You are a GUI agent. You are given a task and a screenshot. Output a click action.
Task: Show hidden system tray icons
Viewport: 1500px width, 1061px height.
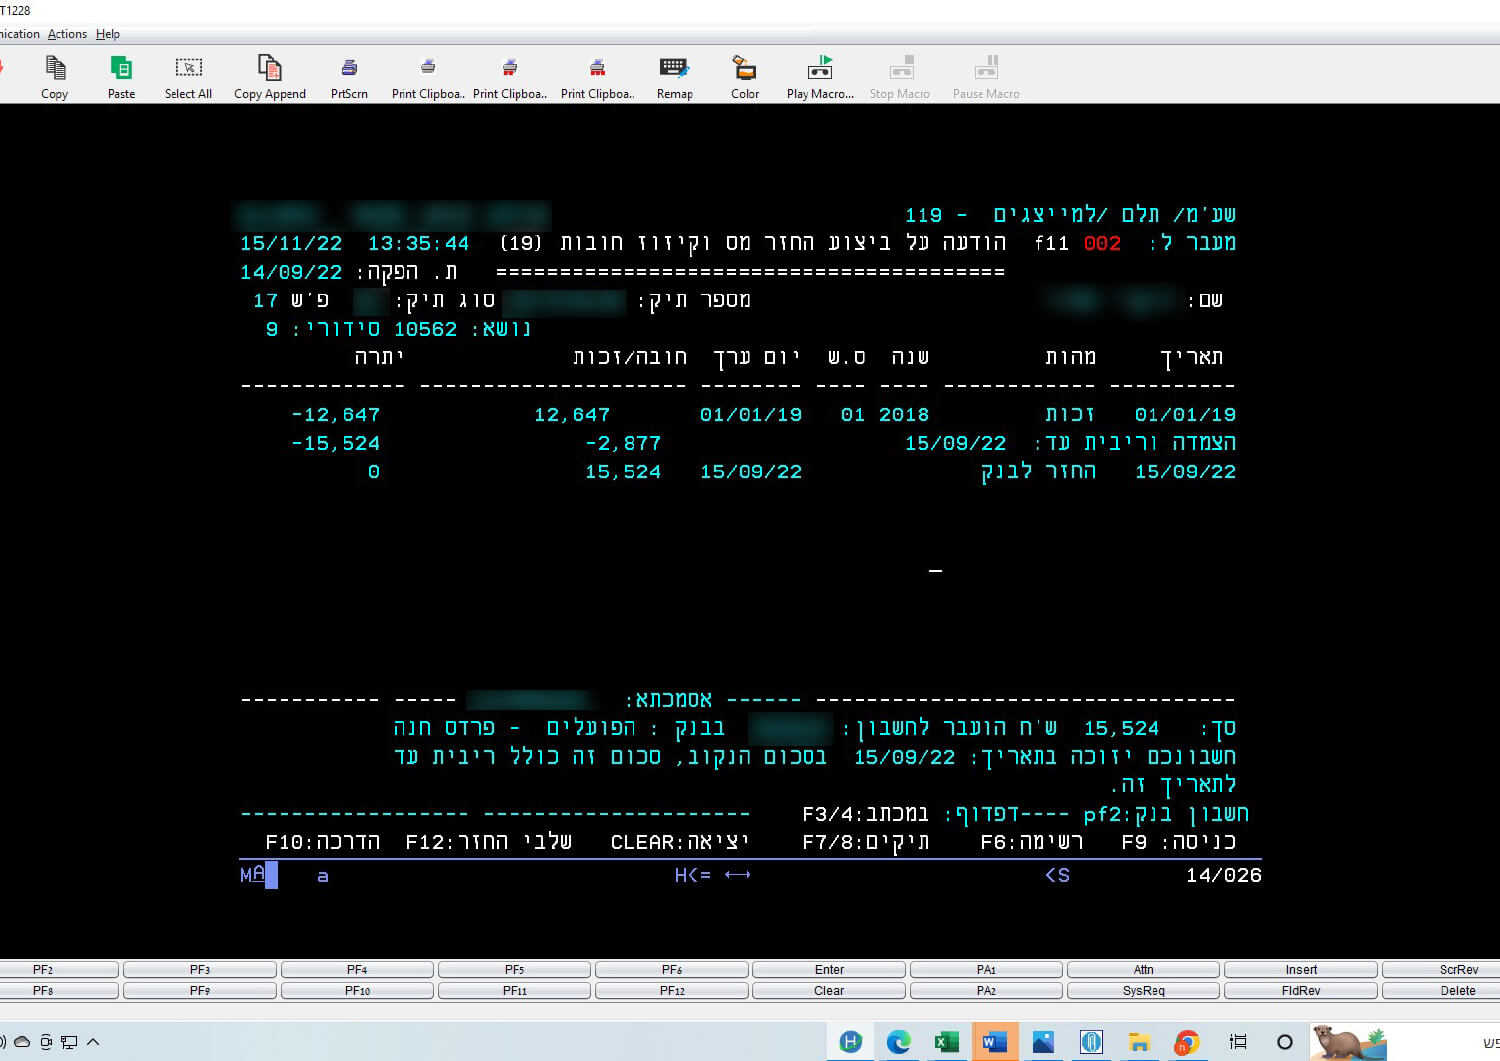point(93,1042)
